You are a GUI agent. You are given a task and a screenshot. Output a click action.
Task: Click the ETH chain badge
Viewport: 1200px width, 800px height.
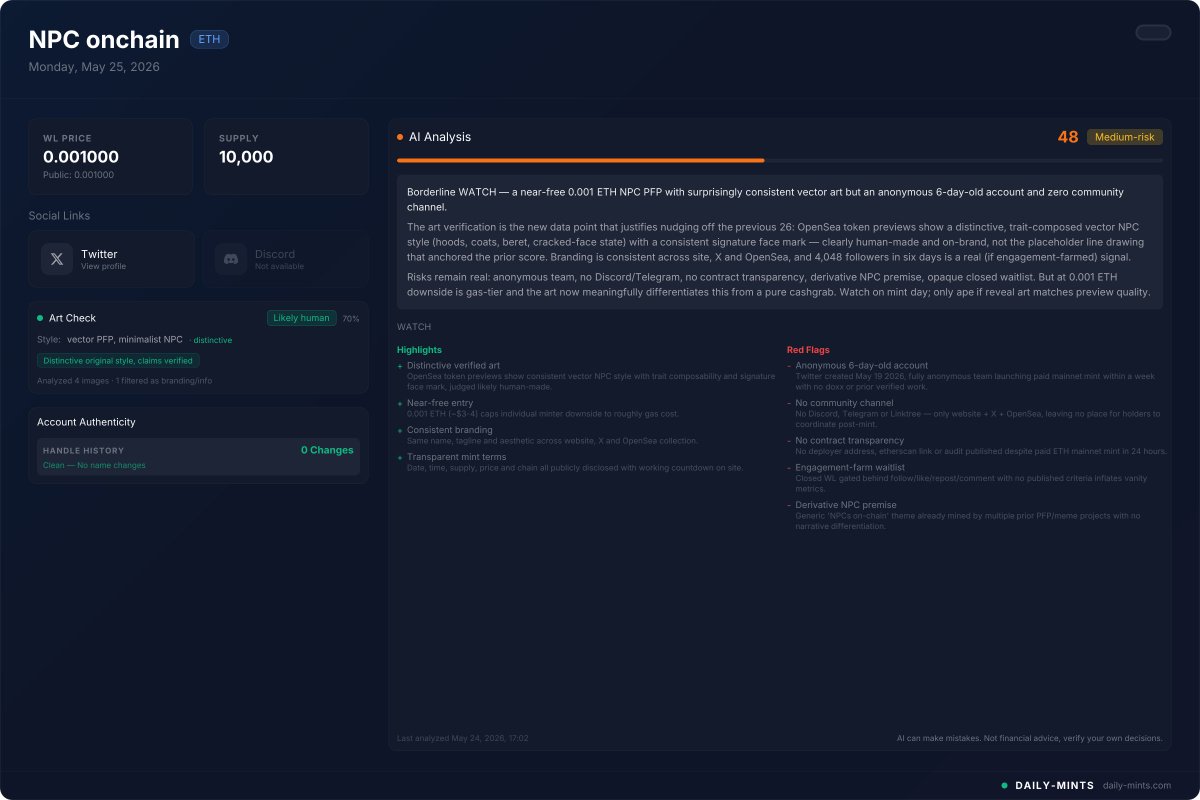pos(209,40)
